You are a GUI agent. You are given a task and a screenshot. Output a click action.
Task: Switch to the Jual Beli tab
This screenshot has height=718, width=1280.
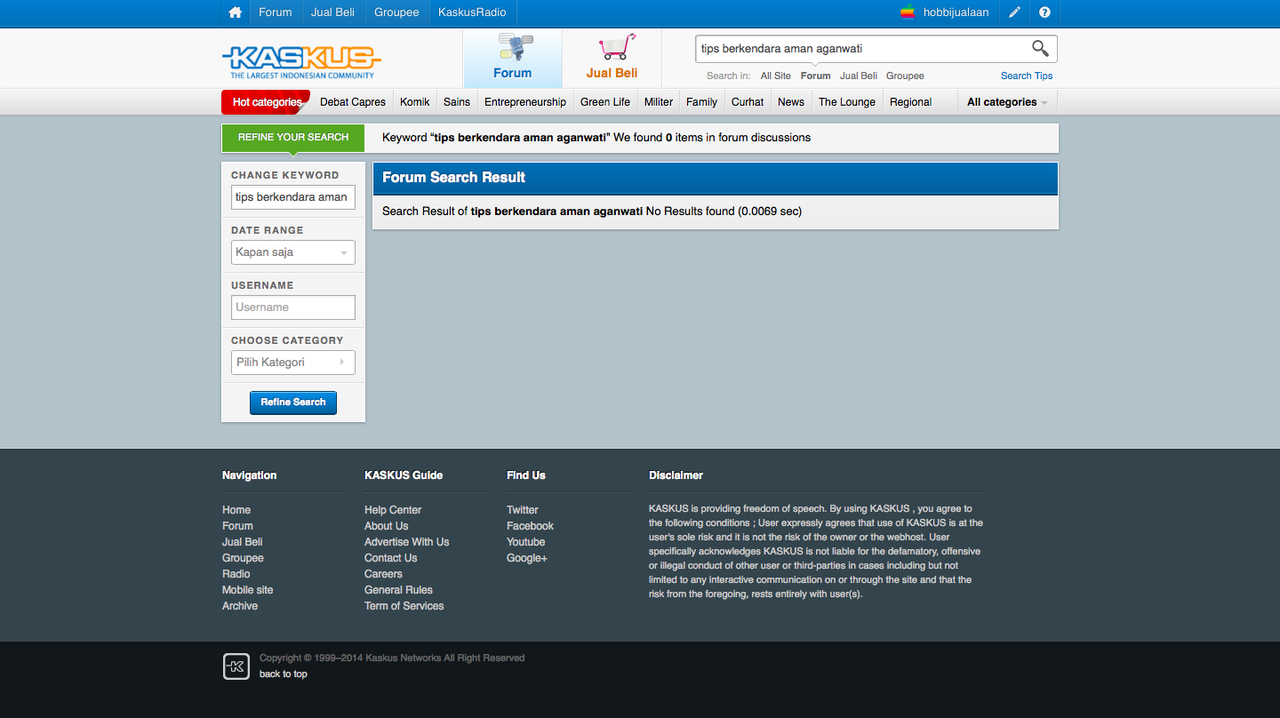[x=612, y=58]
